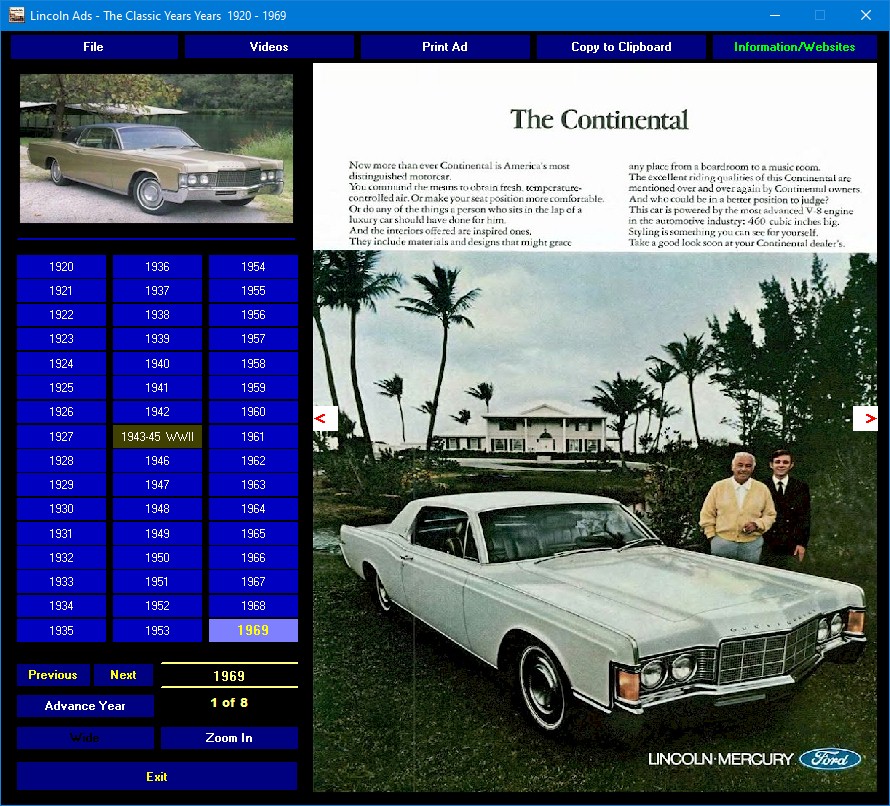Select year 1922

[x=61, y=315]
